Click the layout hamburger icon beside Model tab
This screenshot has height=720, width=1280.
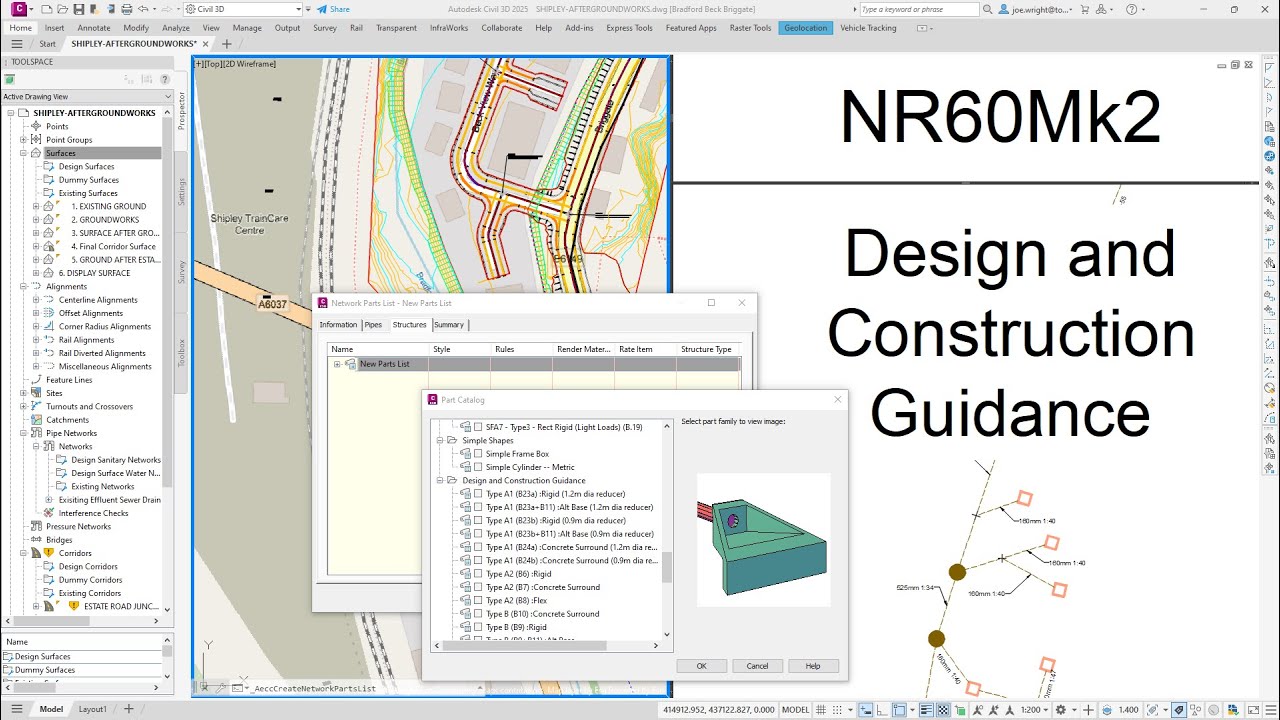[x=18, y=709]
